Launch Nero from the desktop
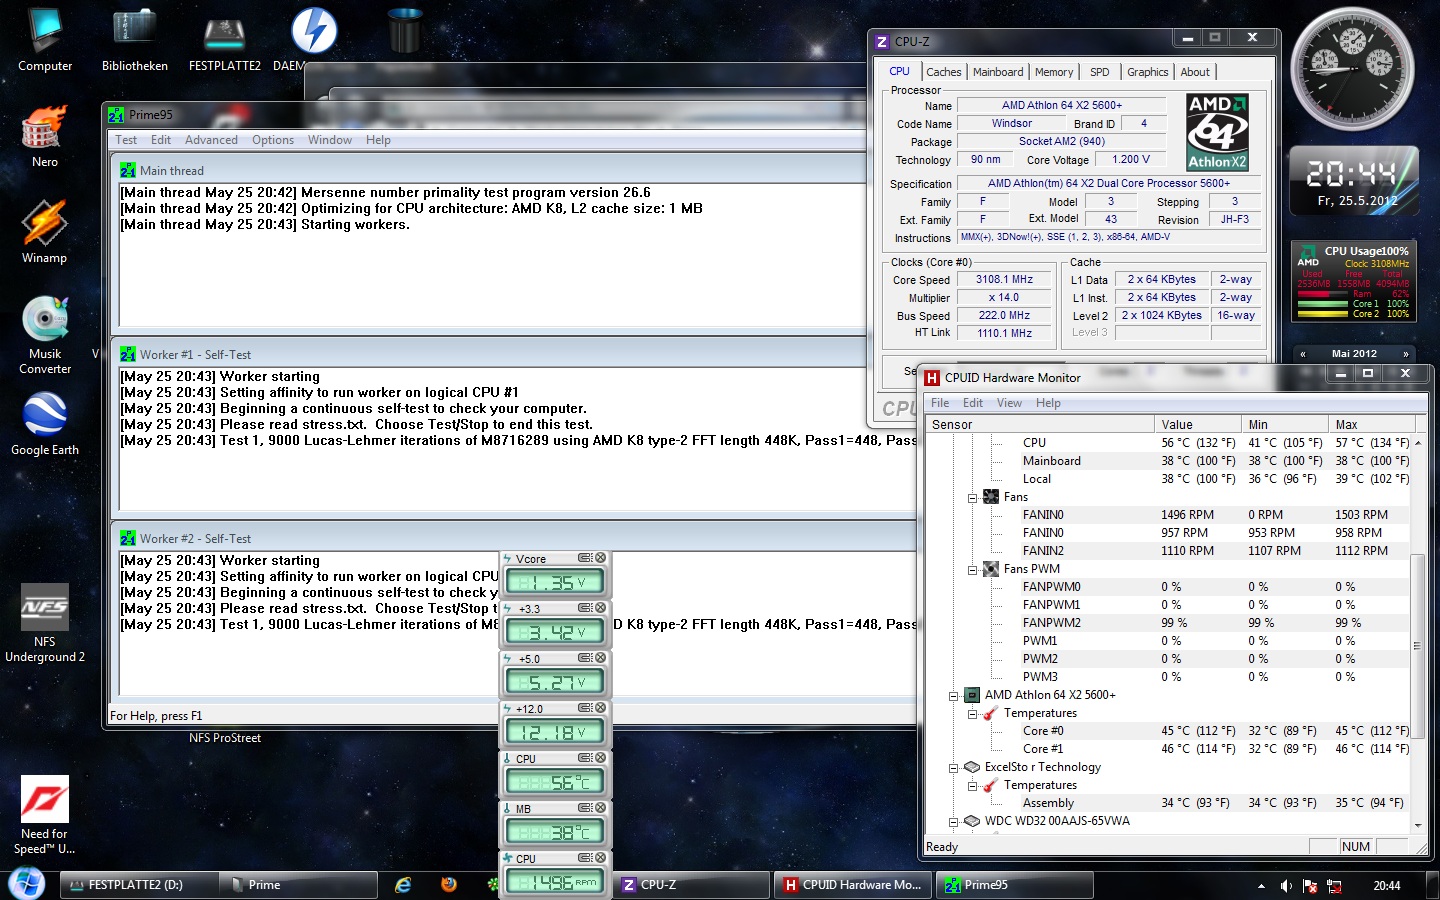1440x900 pixels. click(45, 137)
